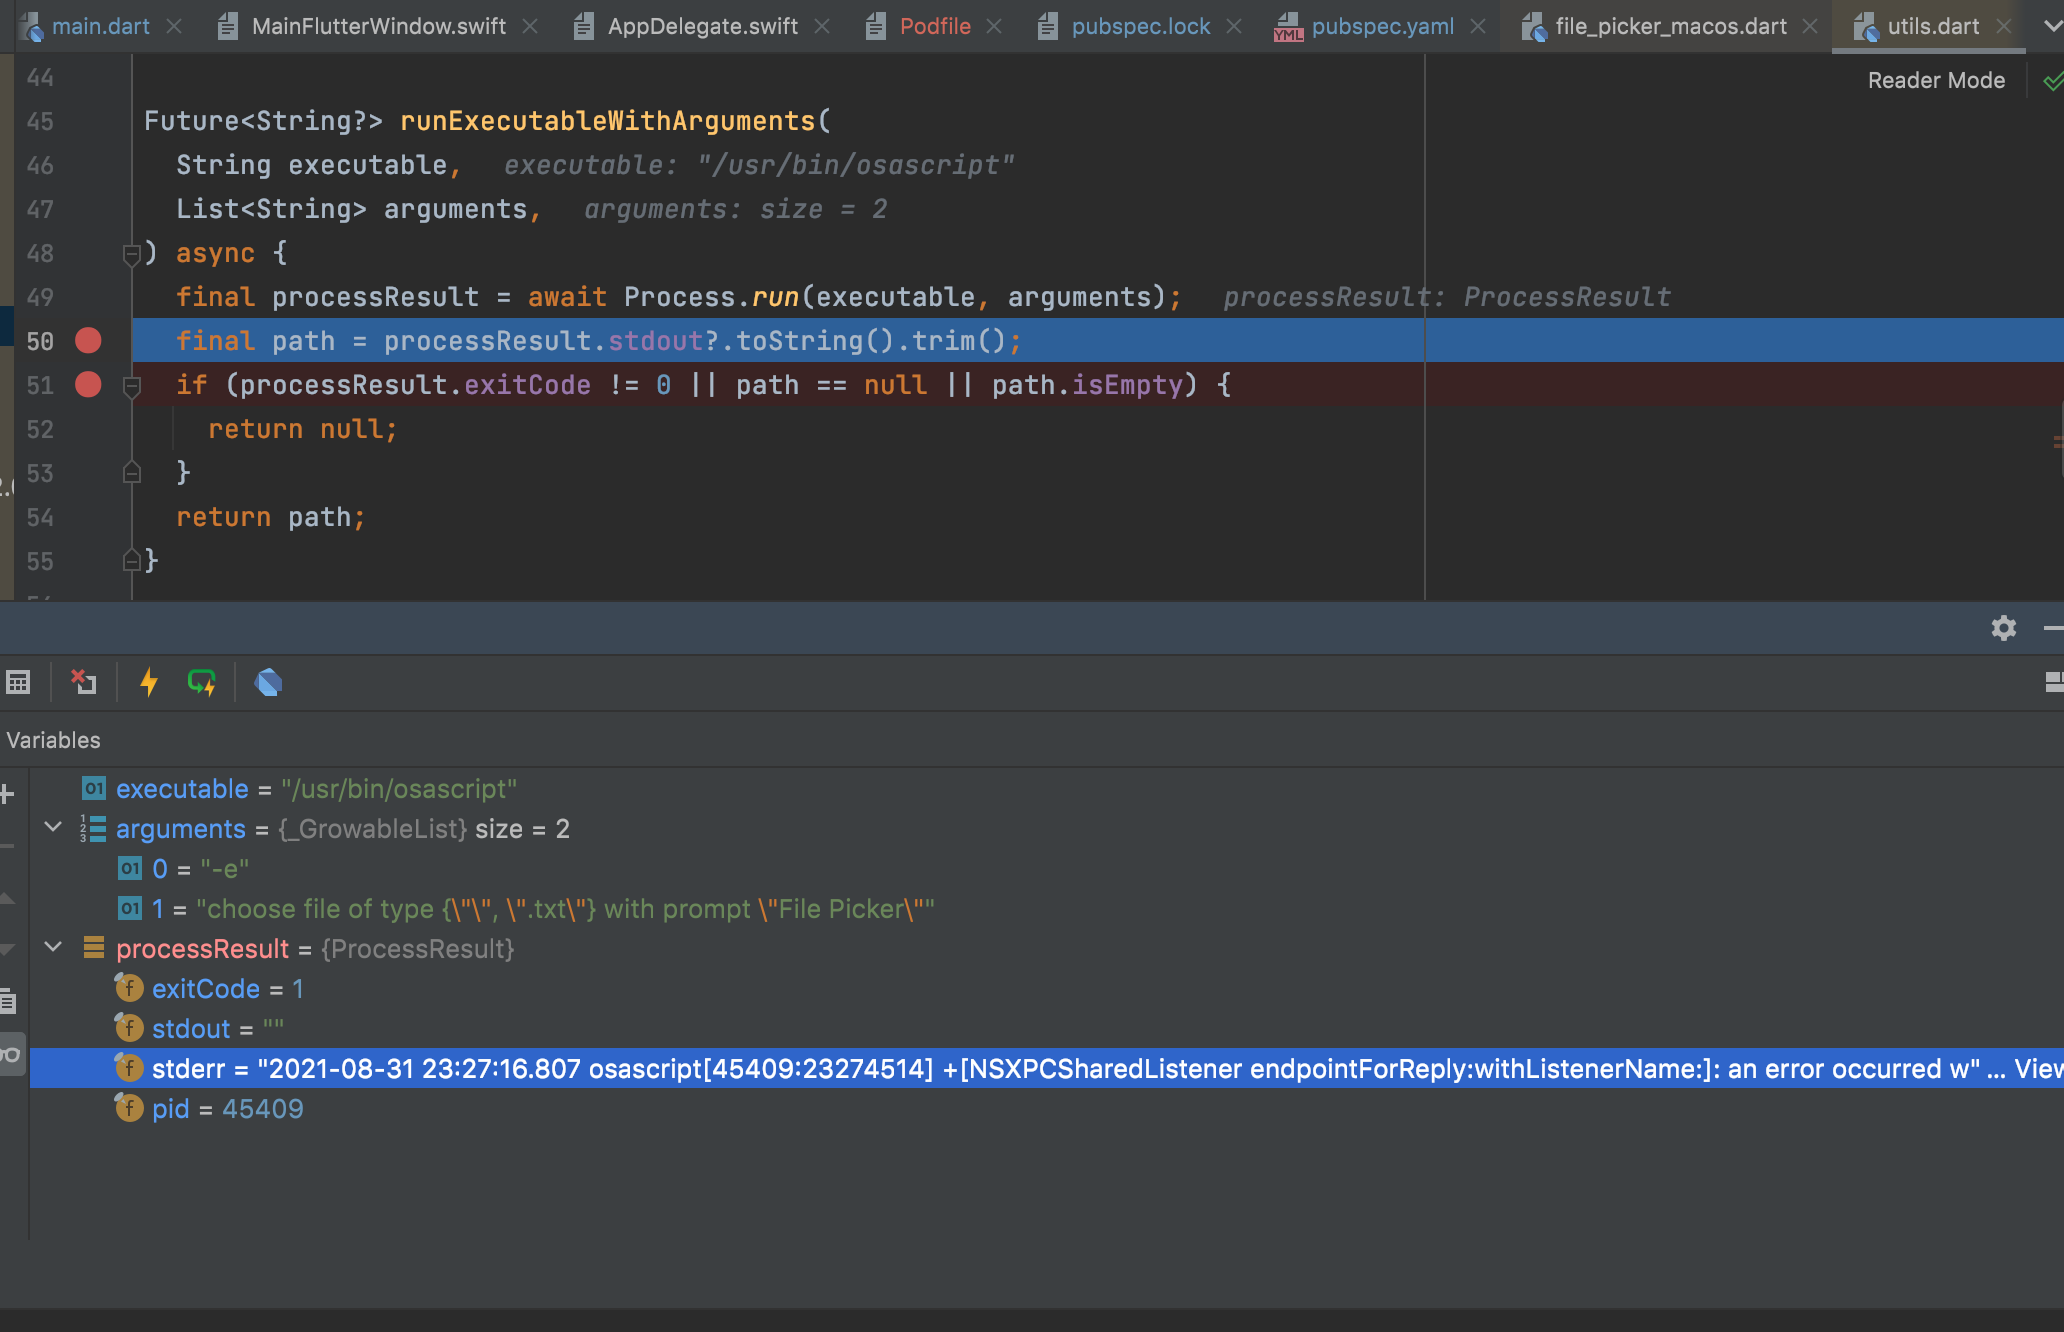Open the Evaluate Expression calculator tool
The width and height of the screenshot is (2064, 1332).
[x=18, y=682]
